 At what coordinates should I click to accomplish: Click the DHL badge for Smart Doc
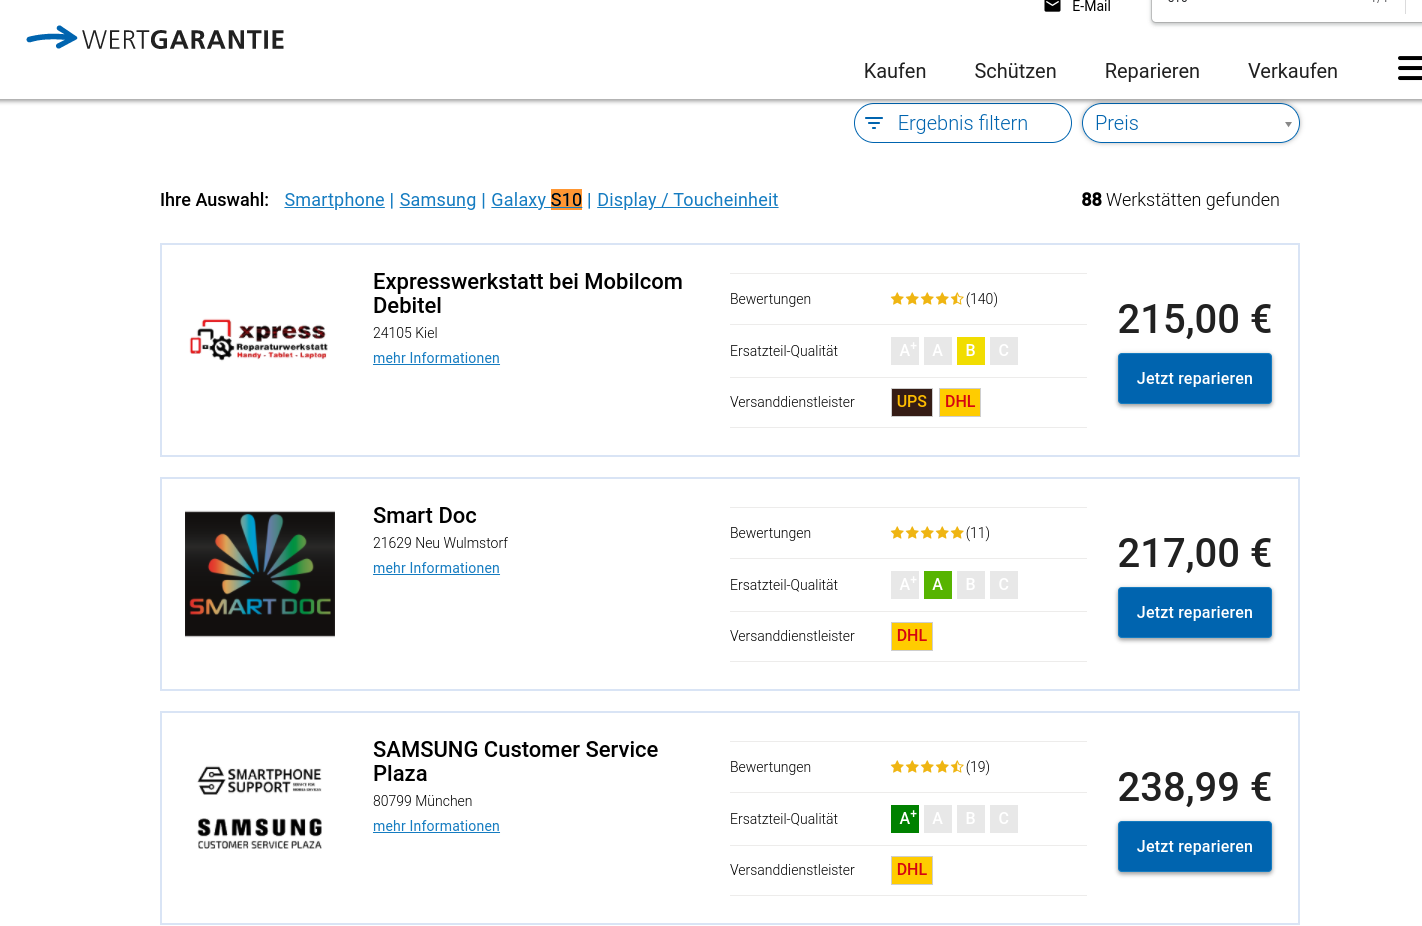[x=912, y=636]
